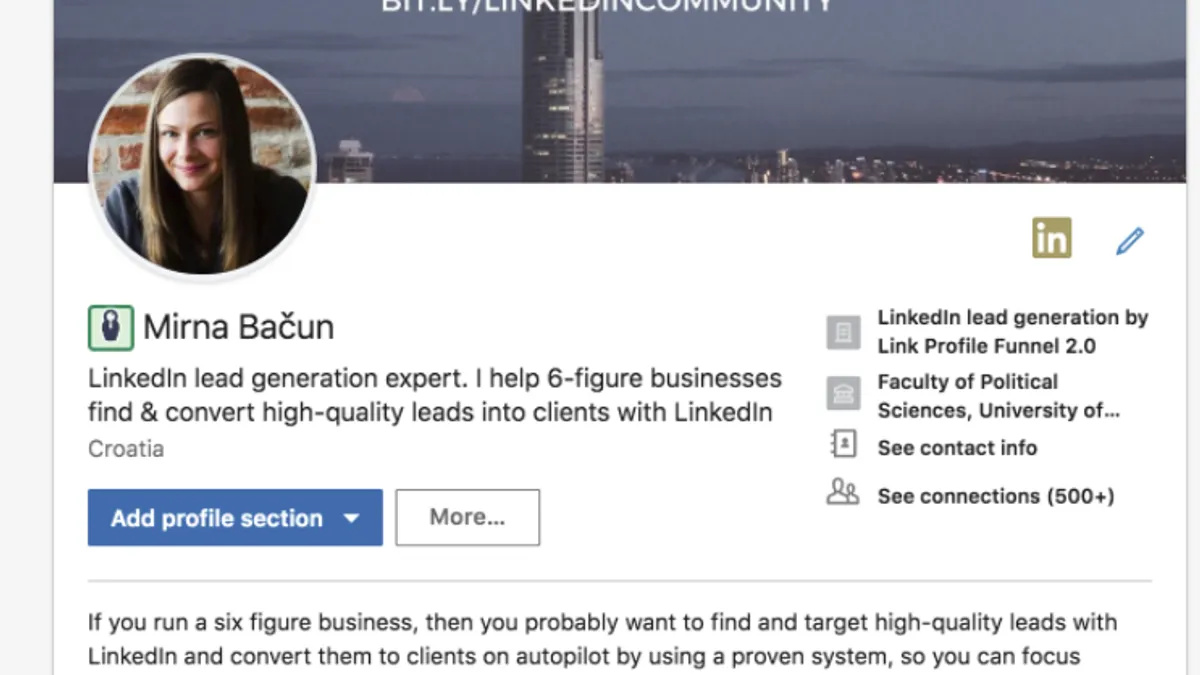
Task: Click the contact card icon
Action: 843,445
